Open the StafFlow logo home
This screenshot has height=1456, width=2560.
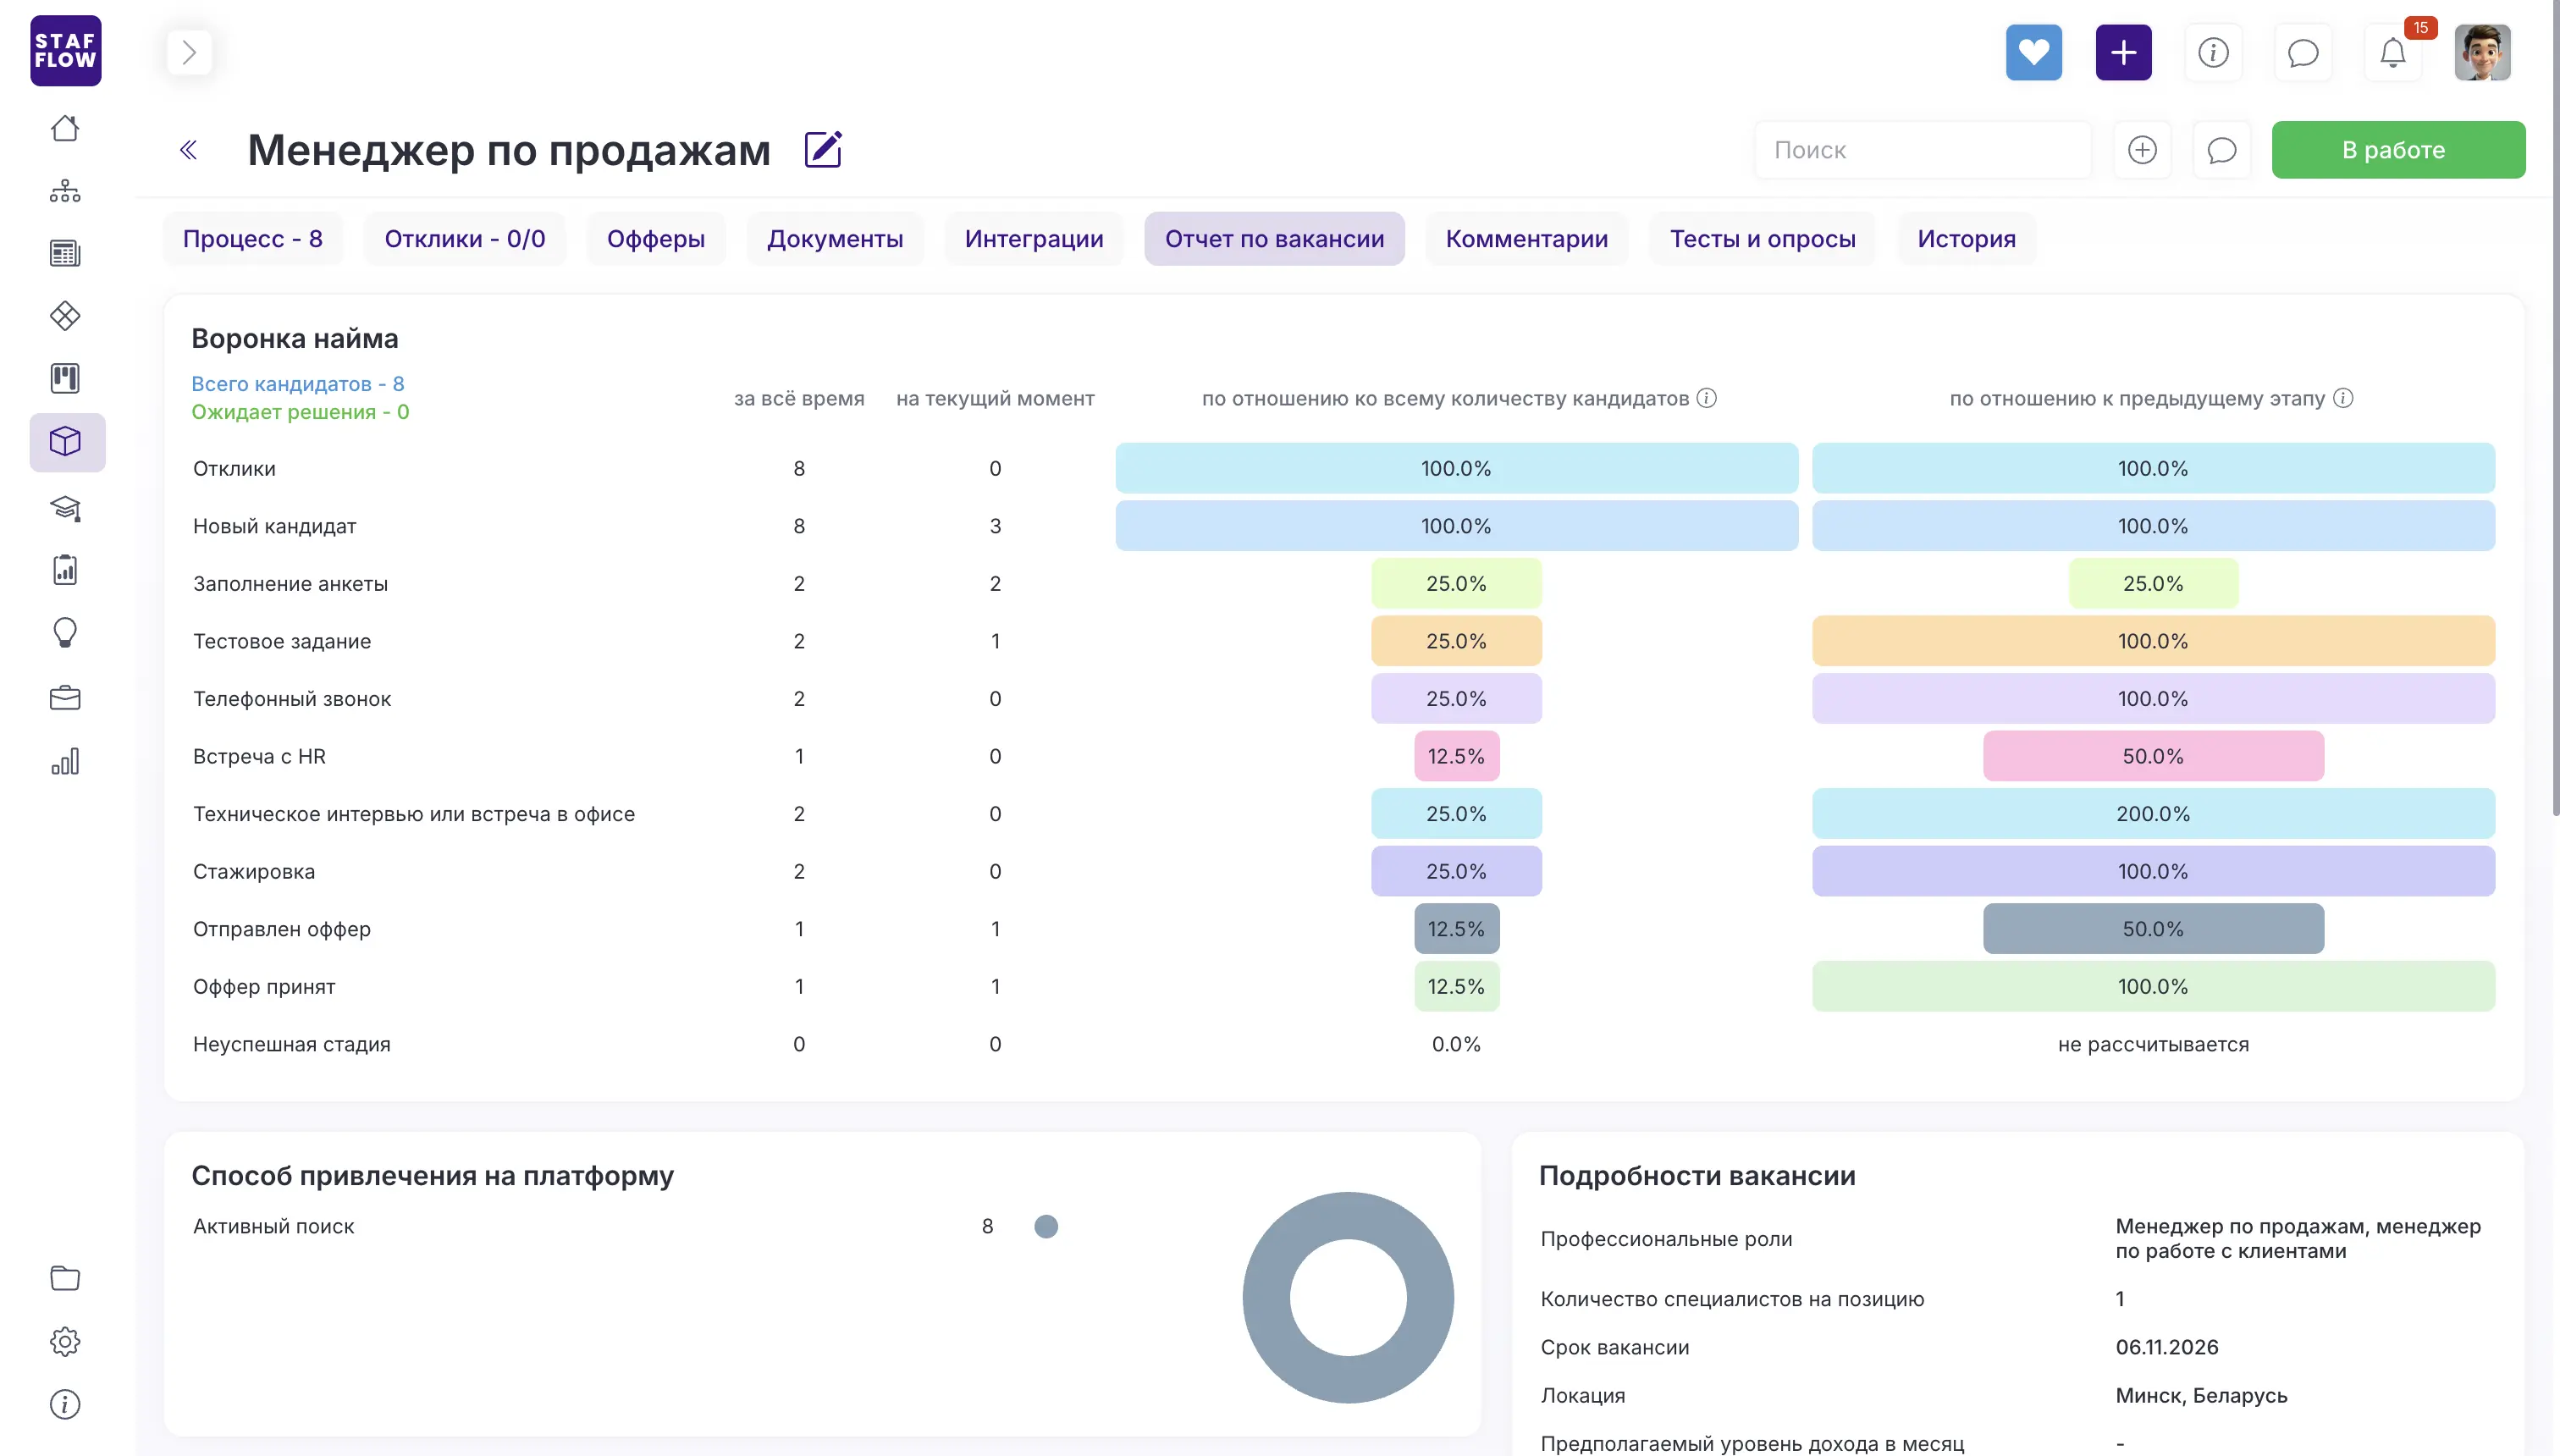pos(65,51)
